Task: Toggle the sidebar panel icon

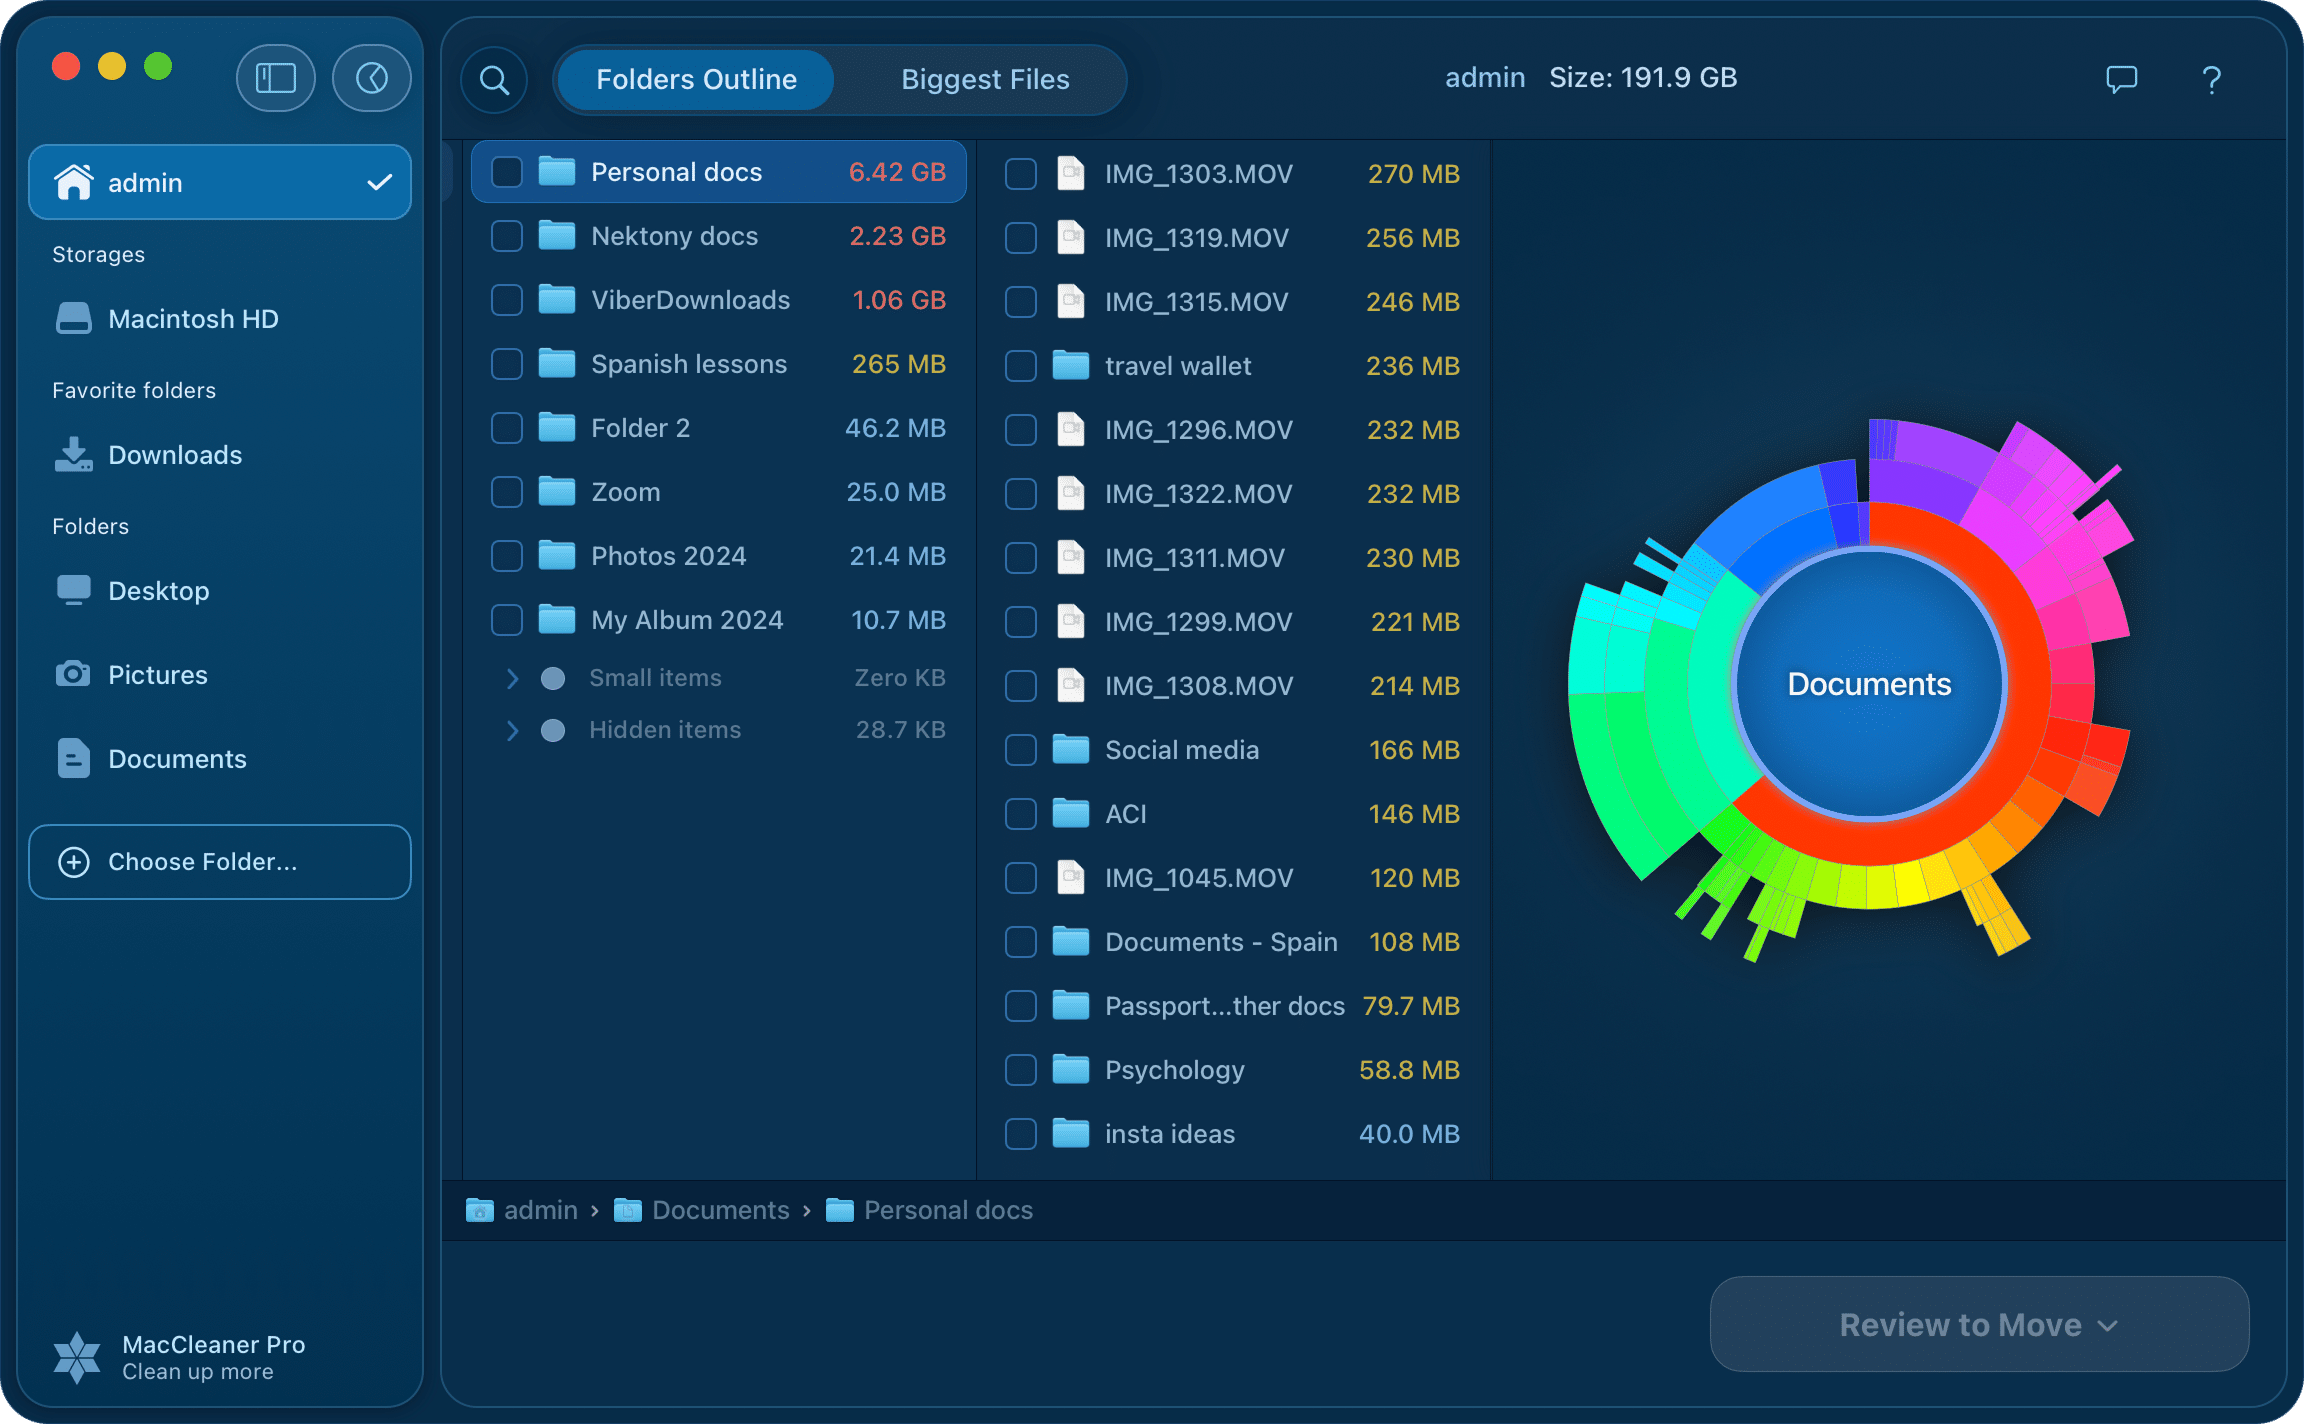Action: coord(276,78)
